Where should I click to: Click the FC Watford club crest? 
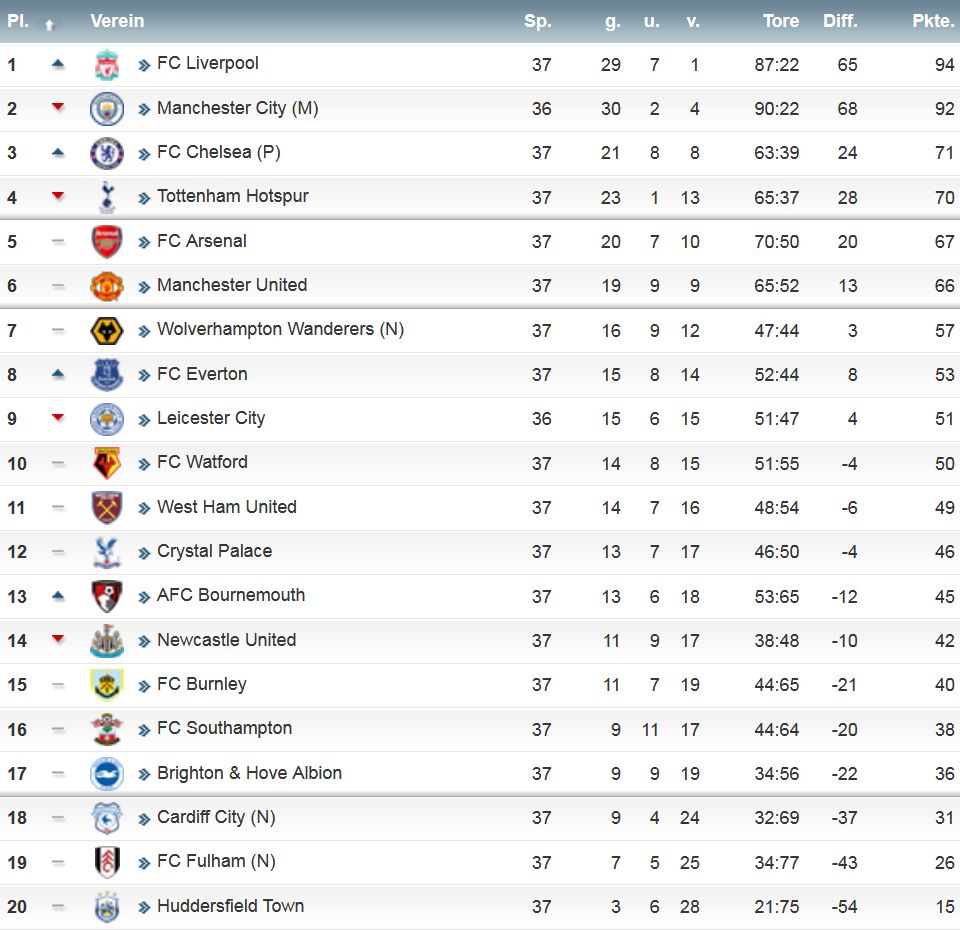coord(107,463)
